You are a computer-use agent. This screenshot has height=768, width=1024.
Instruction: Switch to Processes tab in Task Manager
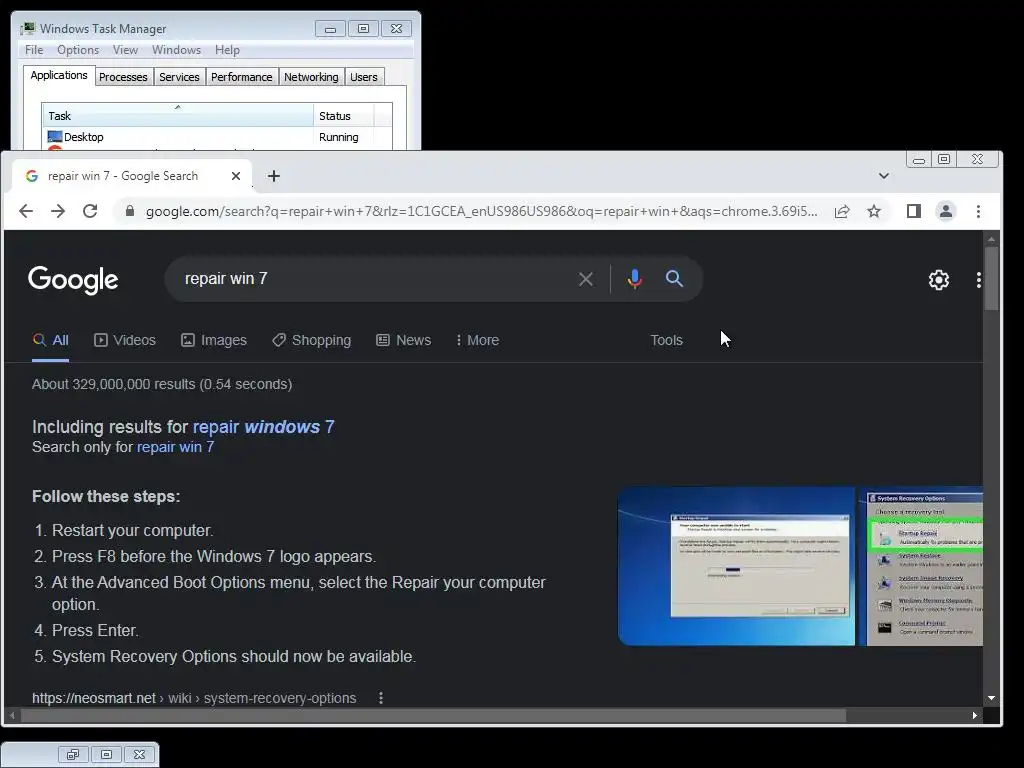123,77
